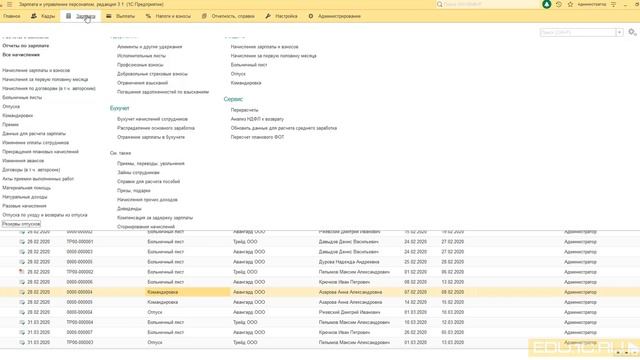
Task: Open the Выплаты section
Action: click(120, 16)
